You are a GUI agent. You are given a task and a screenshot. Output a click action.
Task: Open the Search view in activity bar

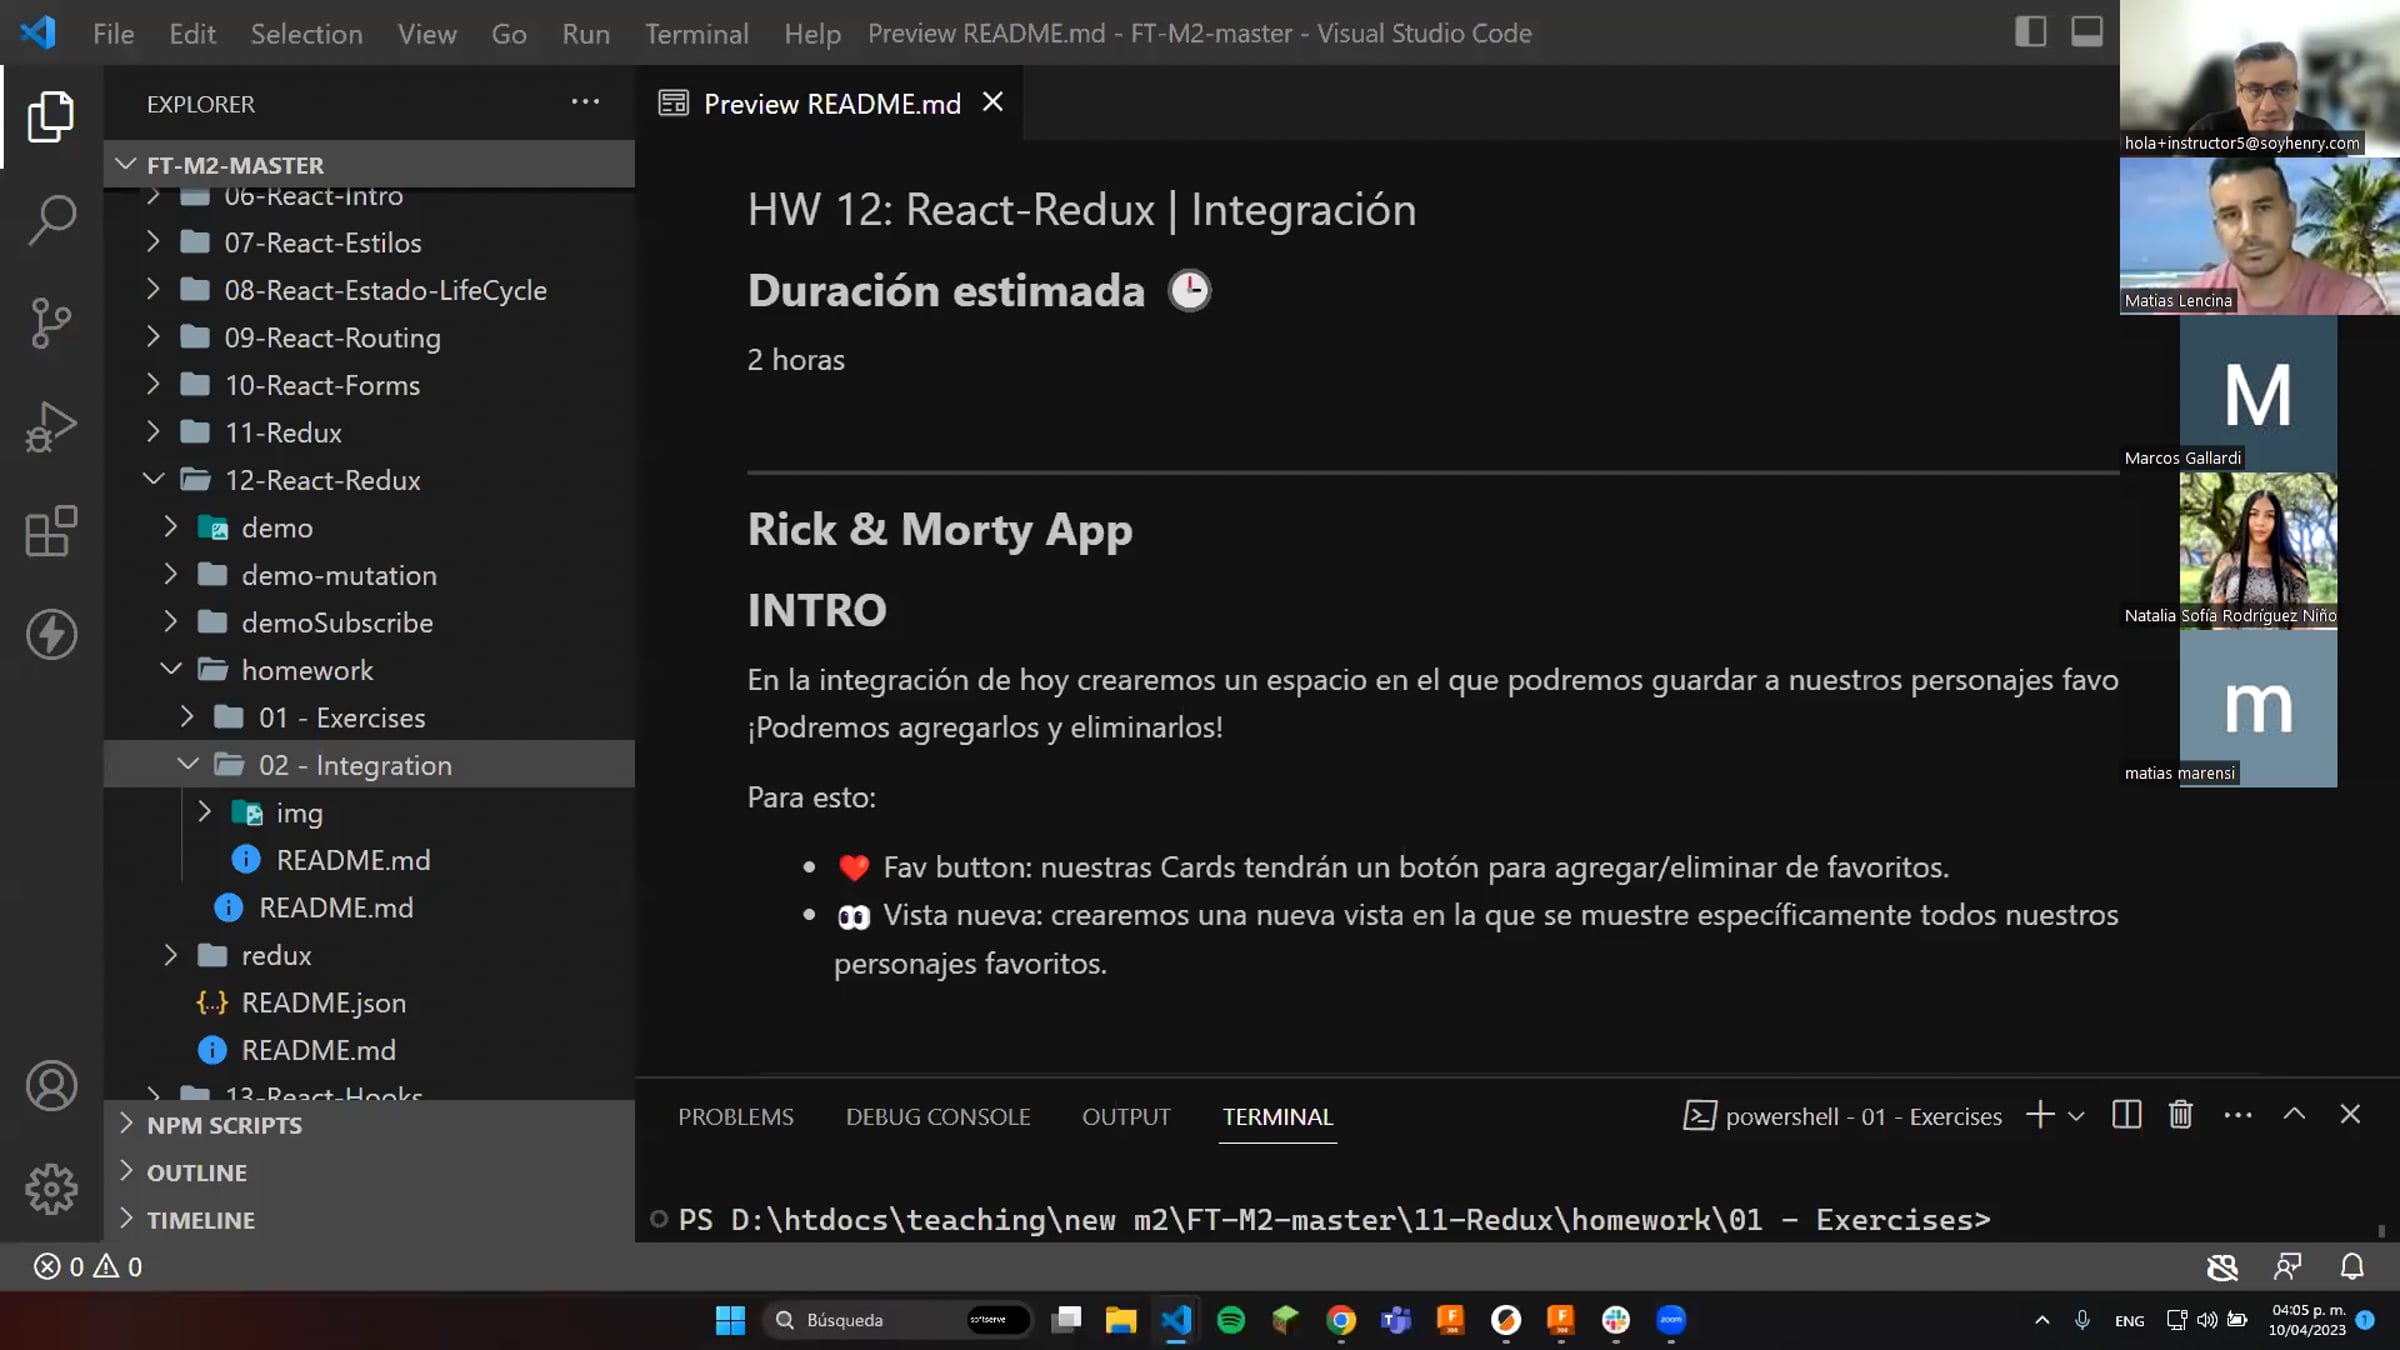(x=51, y=219)
